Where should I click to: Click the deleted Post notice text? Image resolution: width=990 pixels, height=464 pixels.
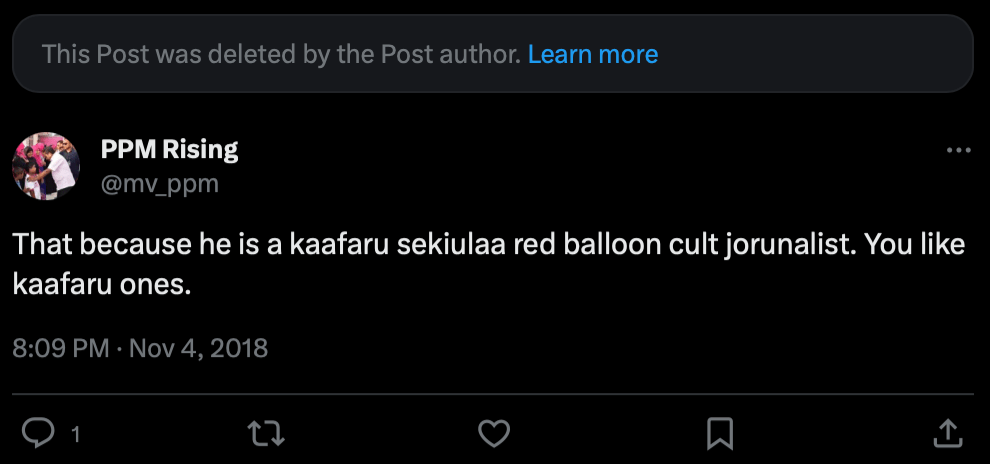(281, 54)
